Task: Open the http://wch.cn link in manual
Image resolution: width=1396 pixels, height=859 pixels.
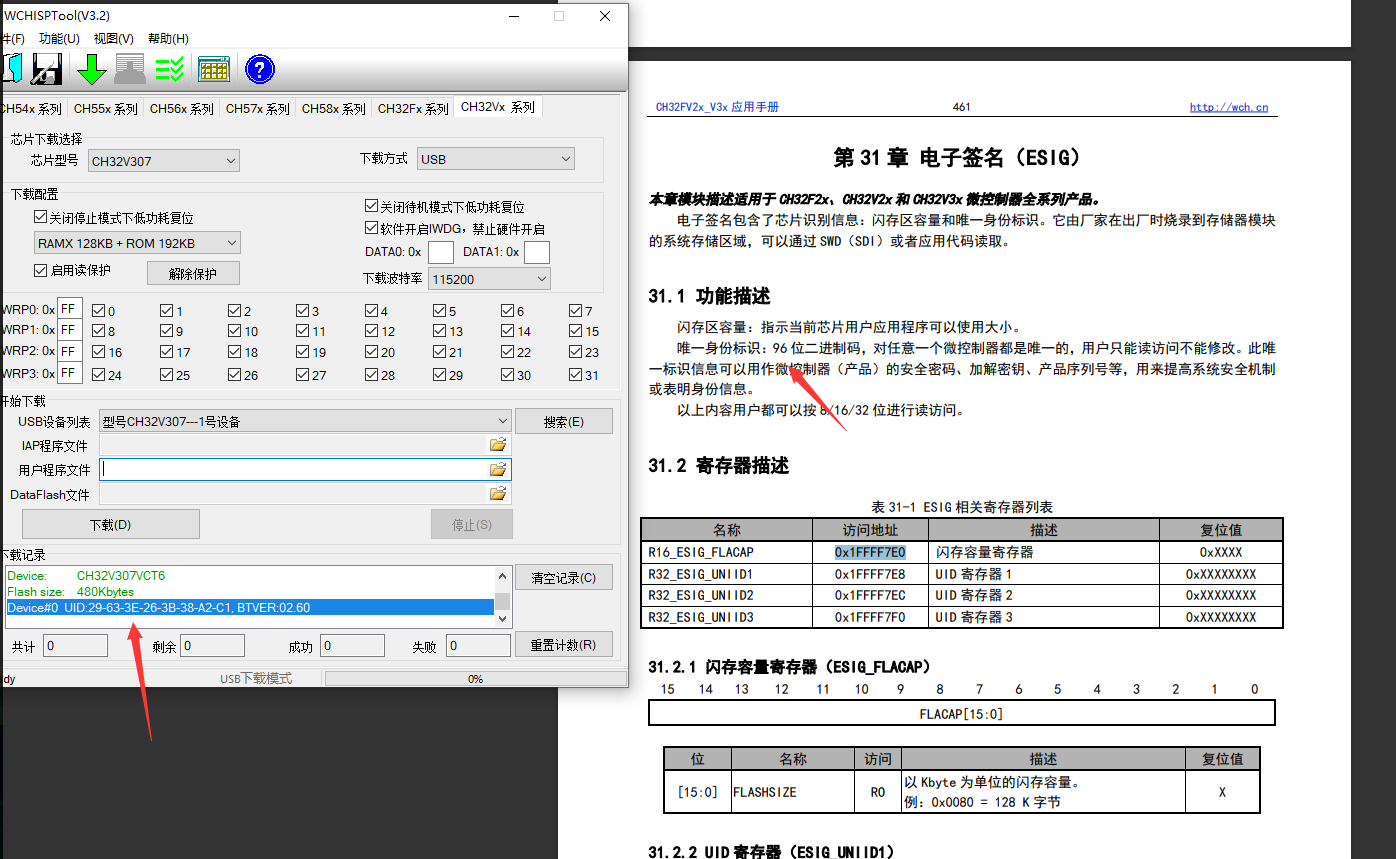Action: [x=1229, y=107]
